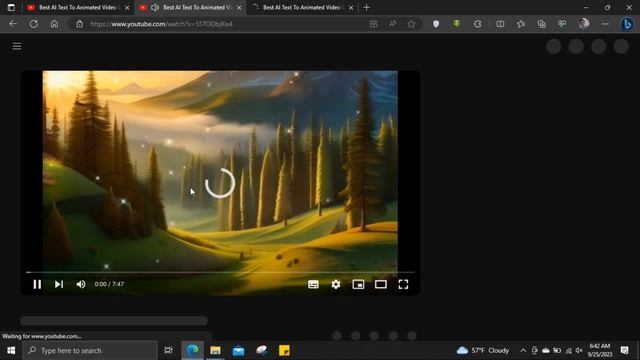Image resolution: width=640 pixels, height=360 pixels.
Task: Open Windows Start menu
Action: (11, 351)
